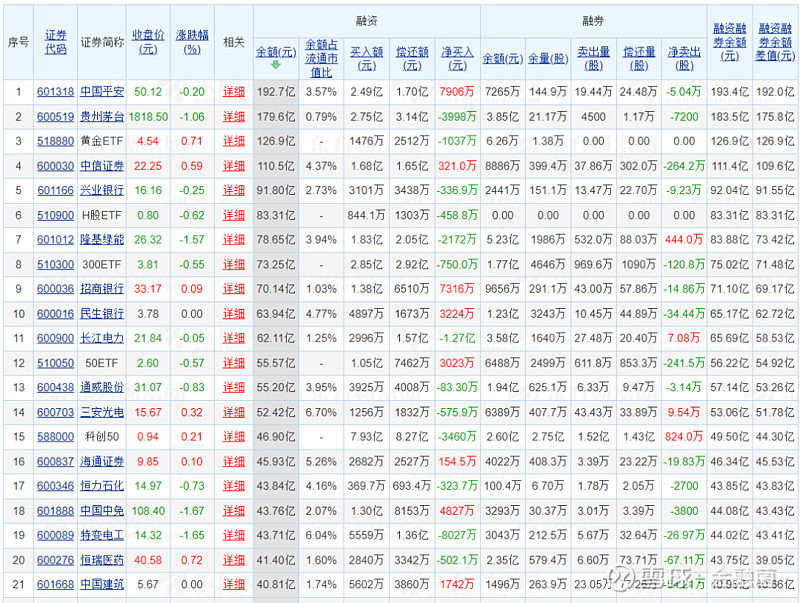Select net buy value 7906万
Screen dimensions: 800x603
(457, 92)
